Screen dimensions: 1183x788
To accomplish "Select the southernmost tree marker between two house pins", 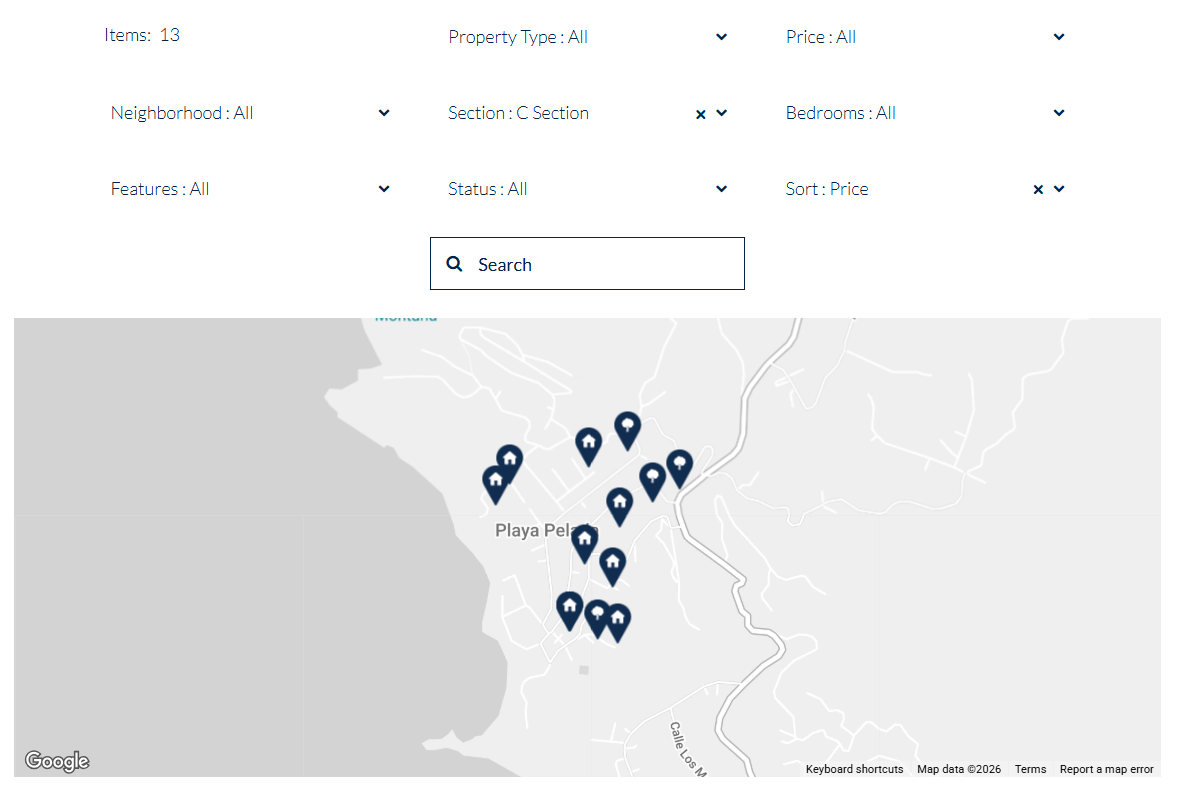I will [598, 619].
